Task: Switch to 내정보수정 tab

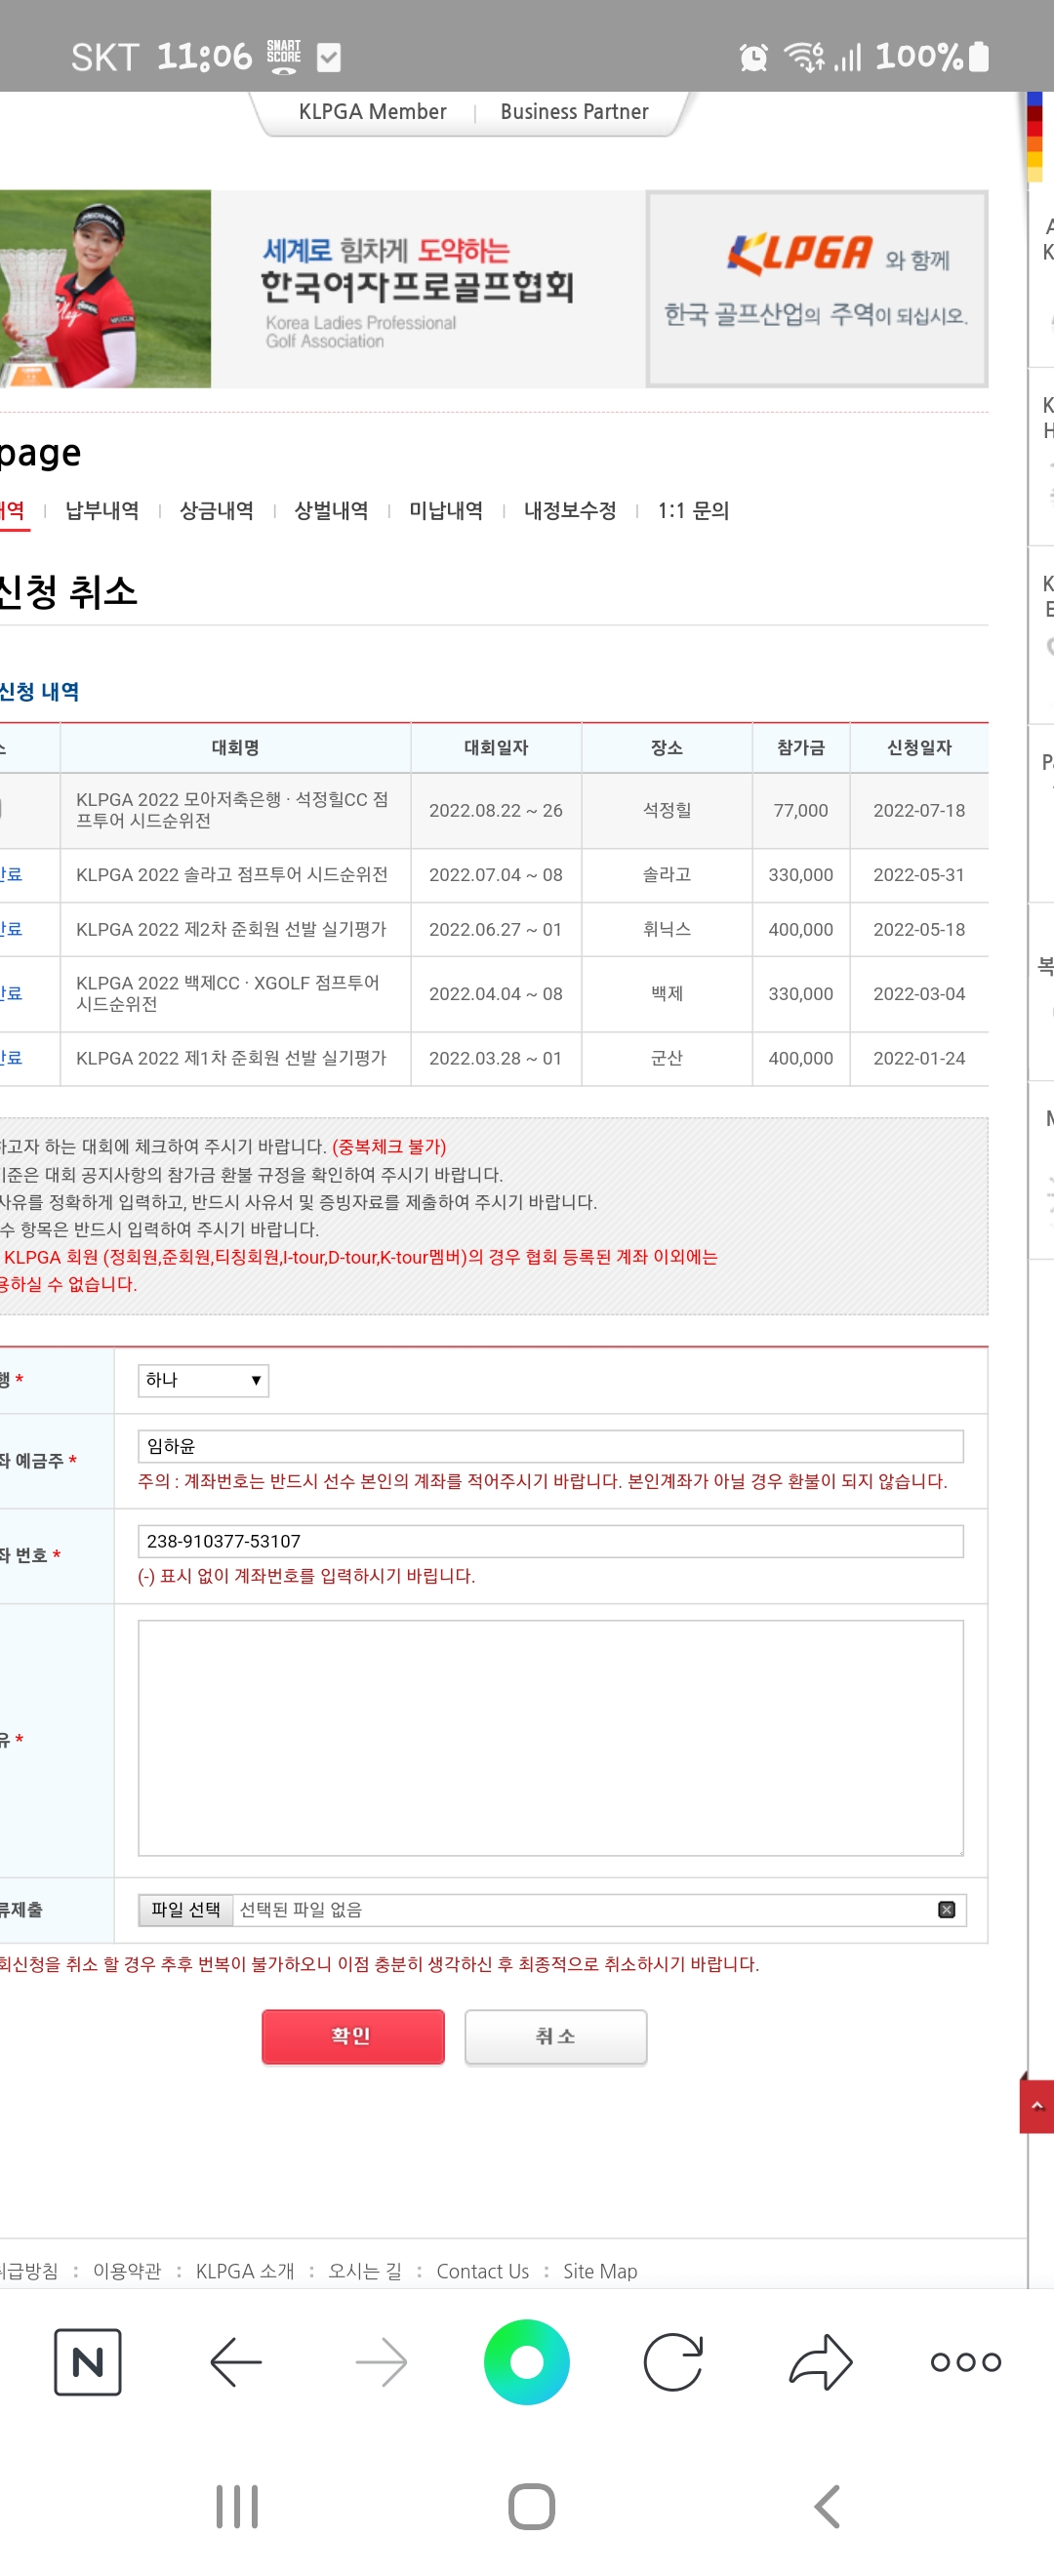Action: [x=570, y=510]
